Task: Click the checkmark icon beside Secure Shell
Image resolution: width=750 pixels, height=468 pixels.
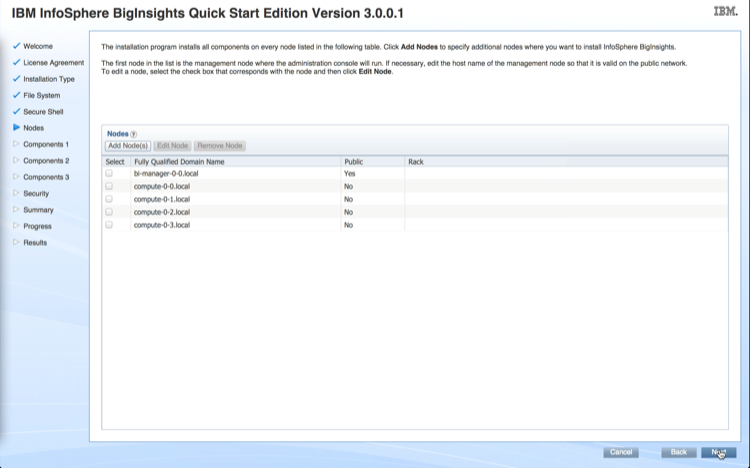Action: pyautogui.click(x=17, y=111)
